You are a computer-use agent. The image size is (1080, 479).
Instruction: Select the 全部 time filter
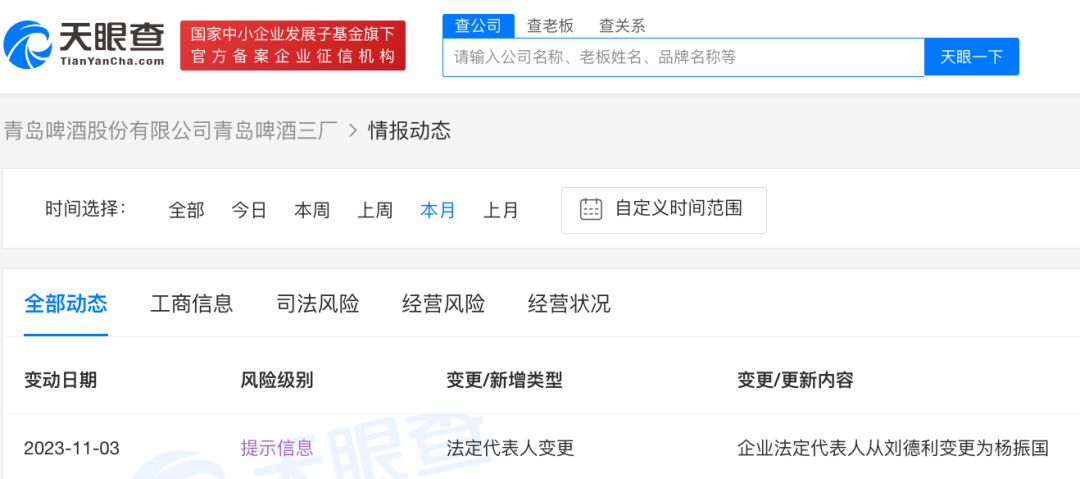point(187,210)
